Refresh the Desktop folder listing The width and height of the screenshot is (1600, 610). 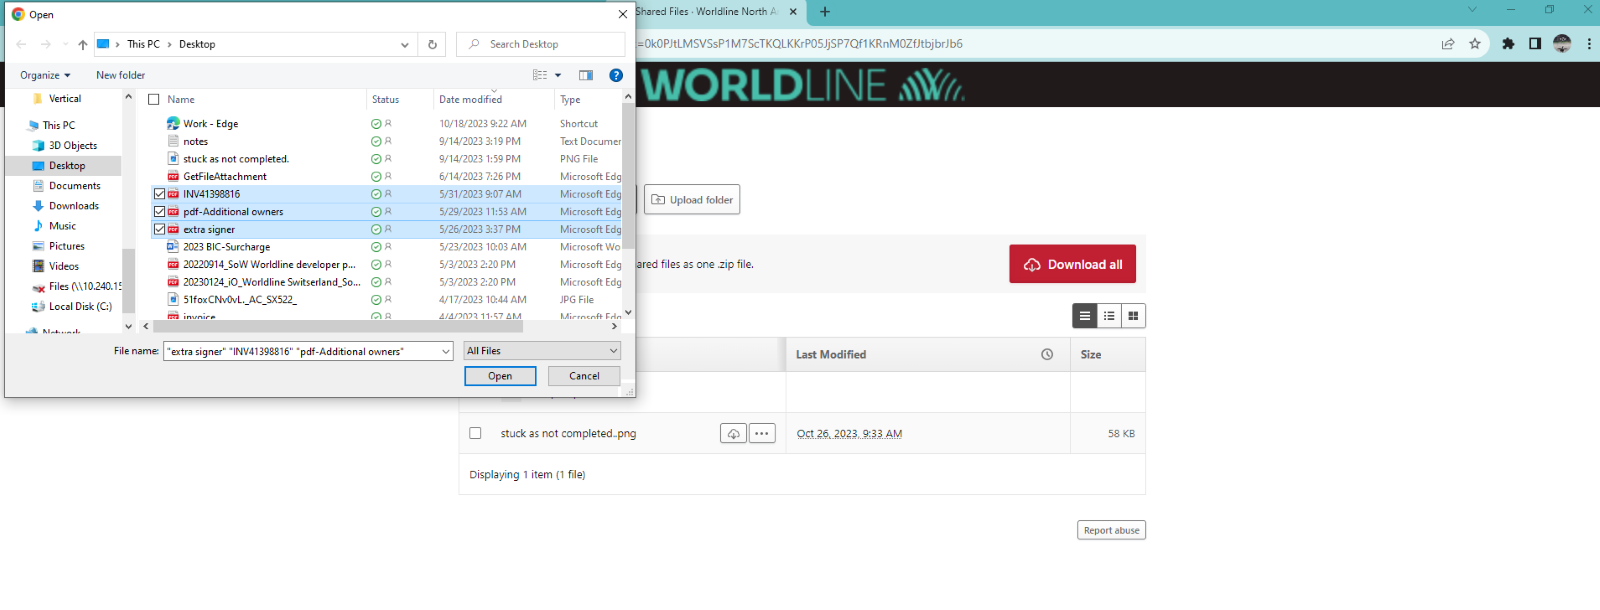(432, 44)
